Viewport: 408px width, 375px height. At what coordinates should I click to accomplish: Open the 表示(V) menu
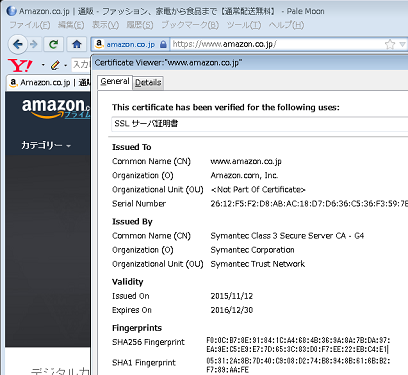click(105, 25)
